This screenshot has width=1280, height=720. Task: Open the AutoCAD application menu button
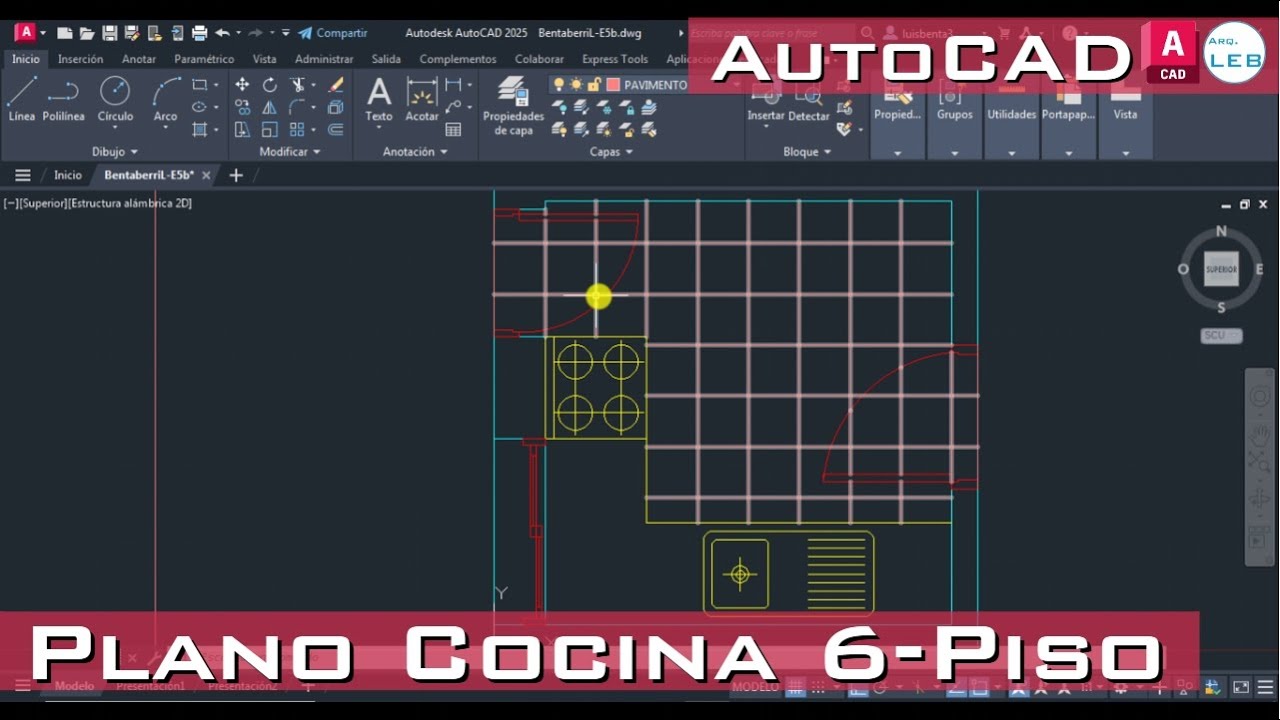coord(26,32)
